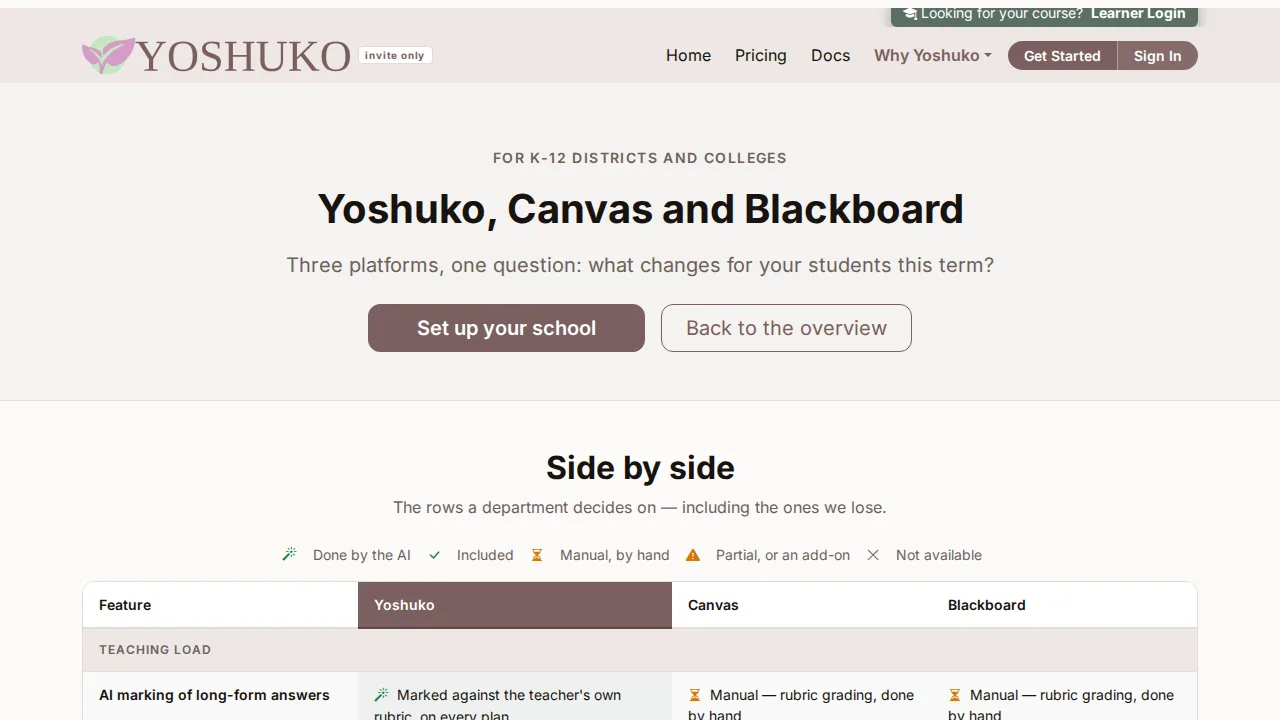
Task: Click the Three platforms, one question subtitle
Action: [640, 265]
